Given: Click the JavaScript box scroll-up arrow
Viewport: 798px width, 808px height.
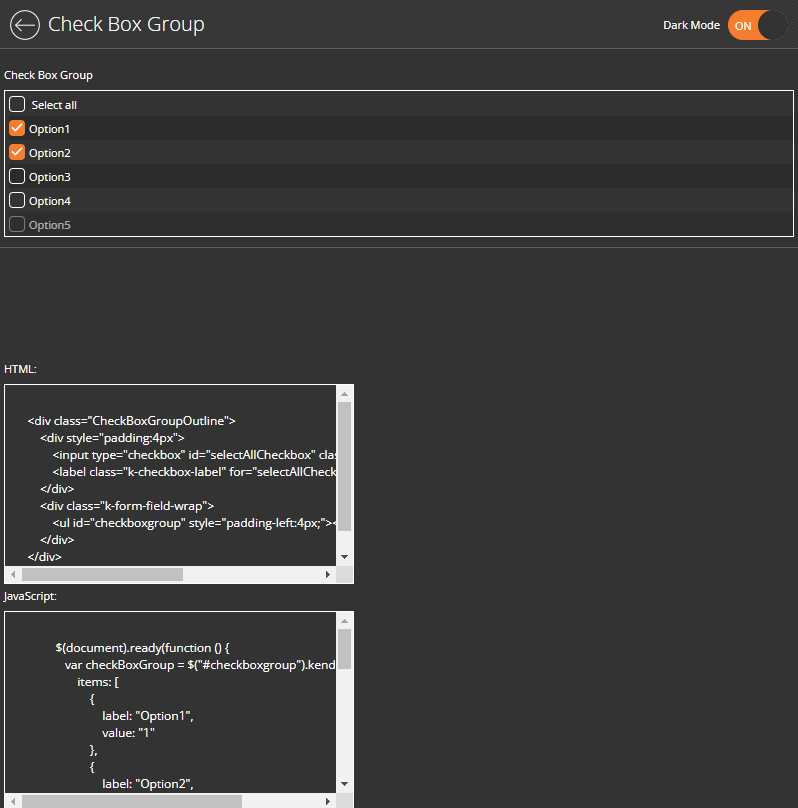Looking at the screenshot, I should [x=345, y=621].
